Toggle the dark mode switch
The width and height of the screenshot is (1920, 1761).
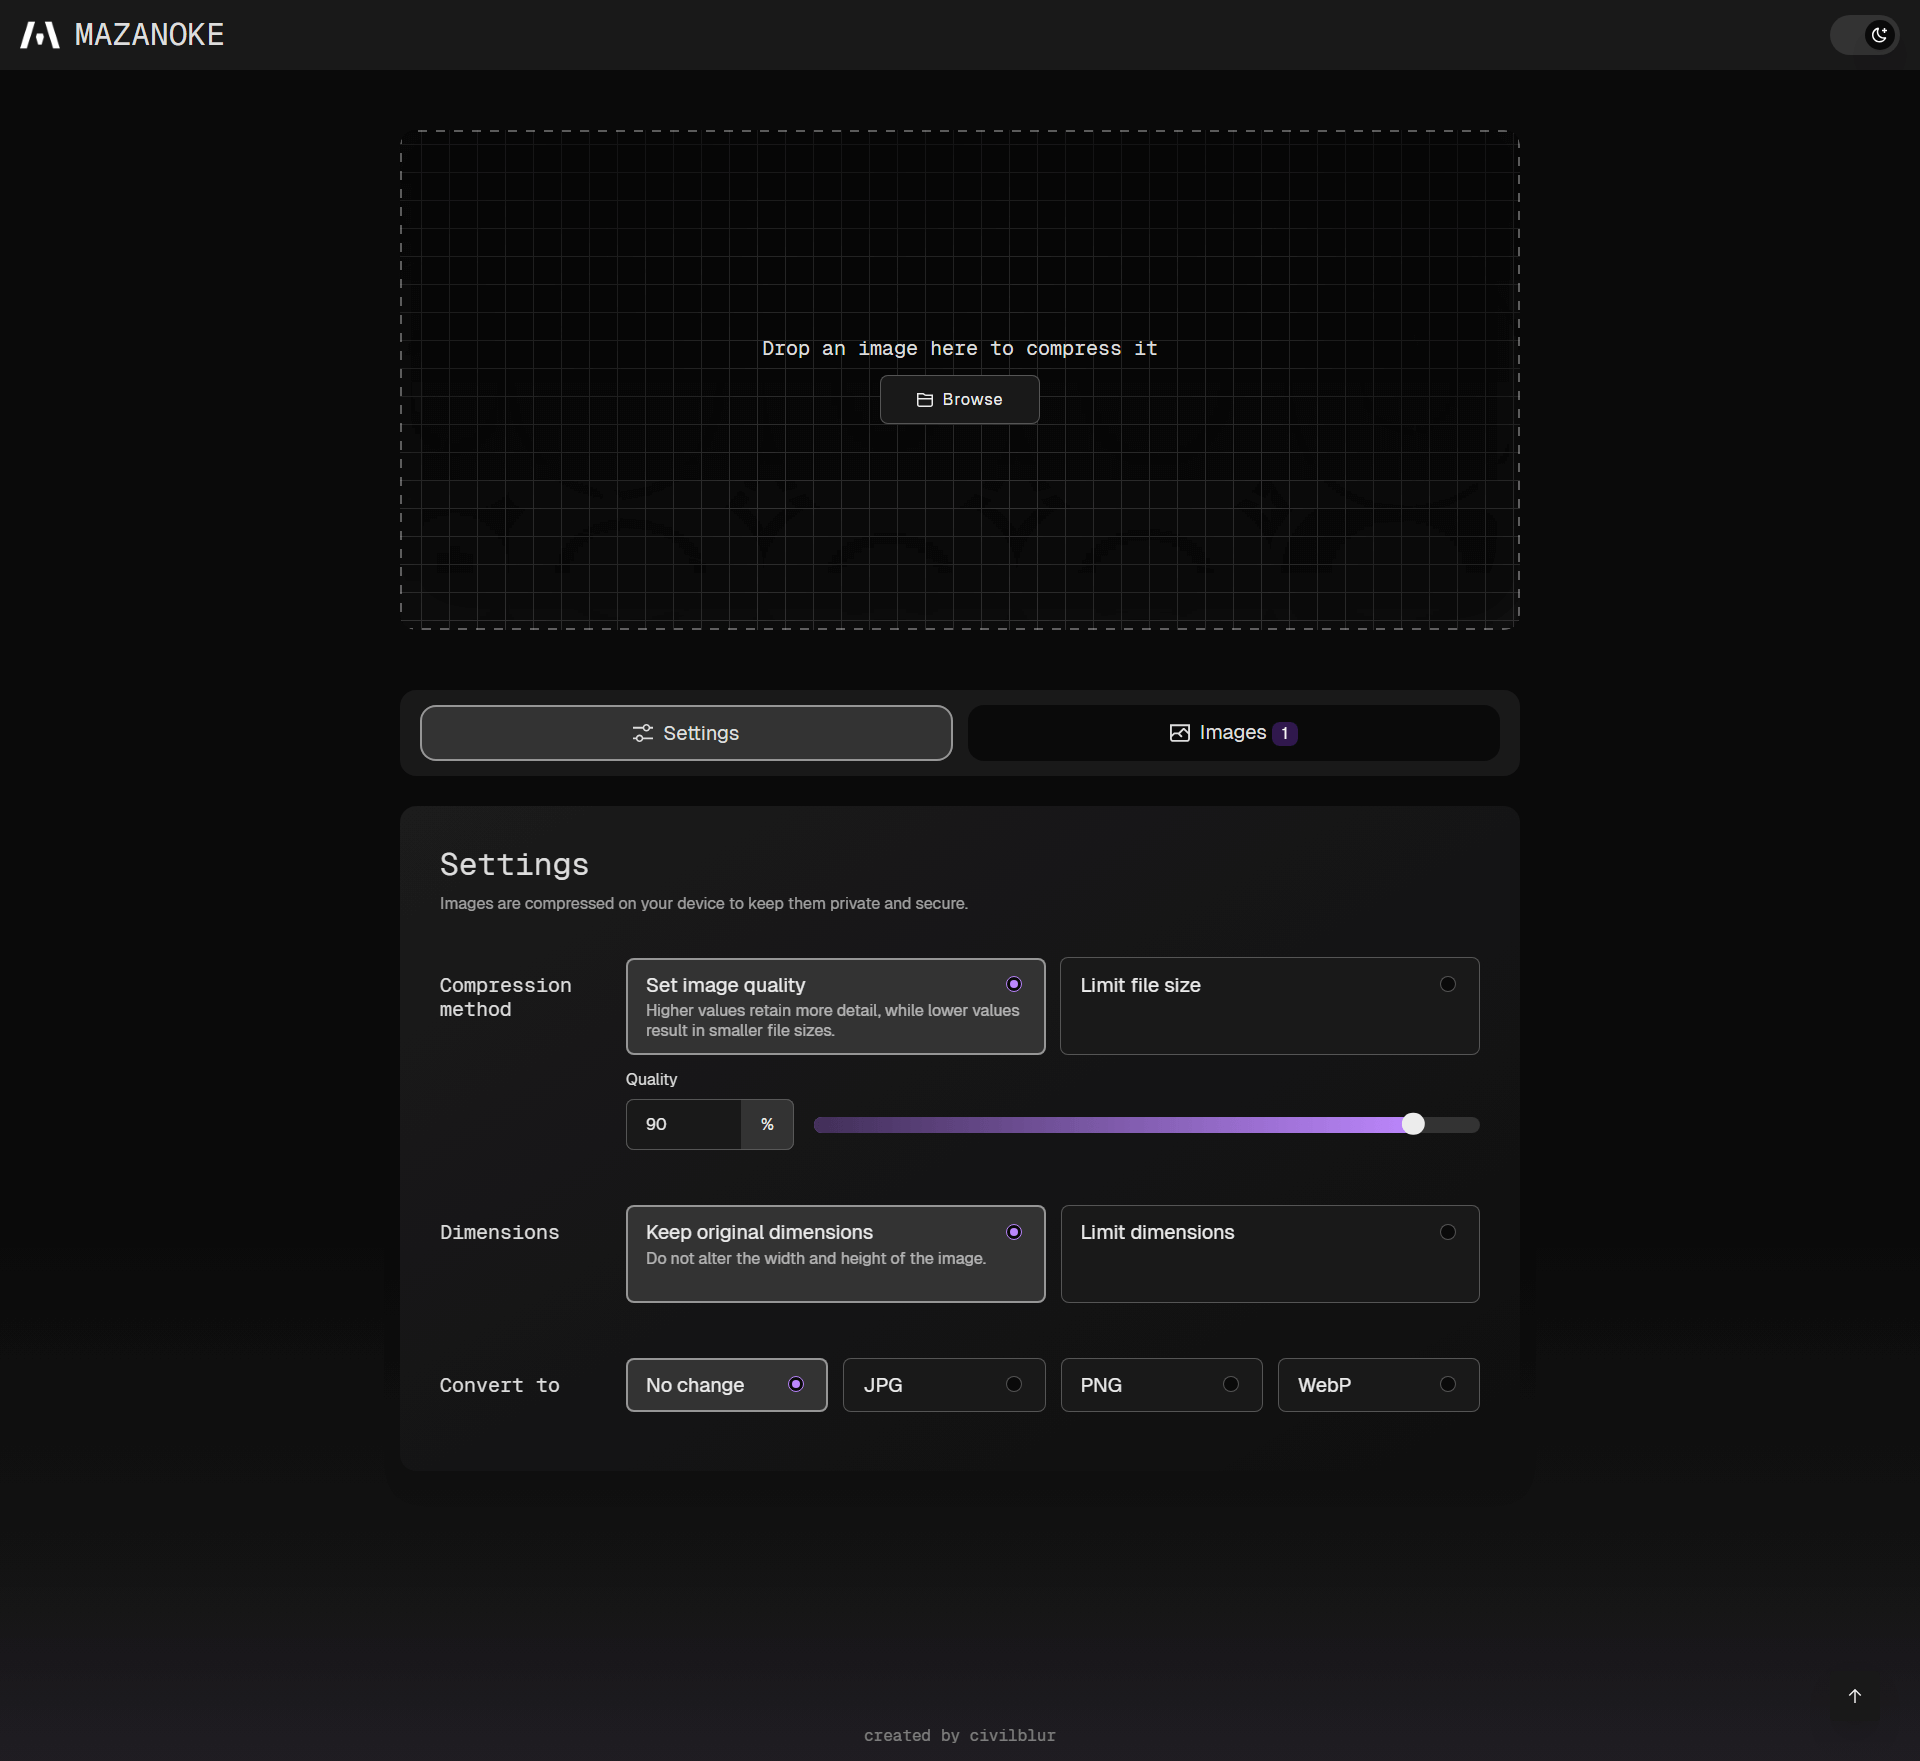pos(1865,35)
